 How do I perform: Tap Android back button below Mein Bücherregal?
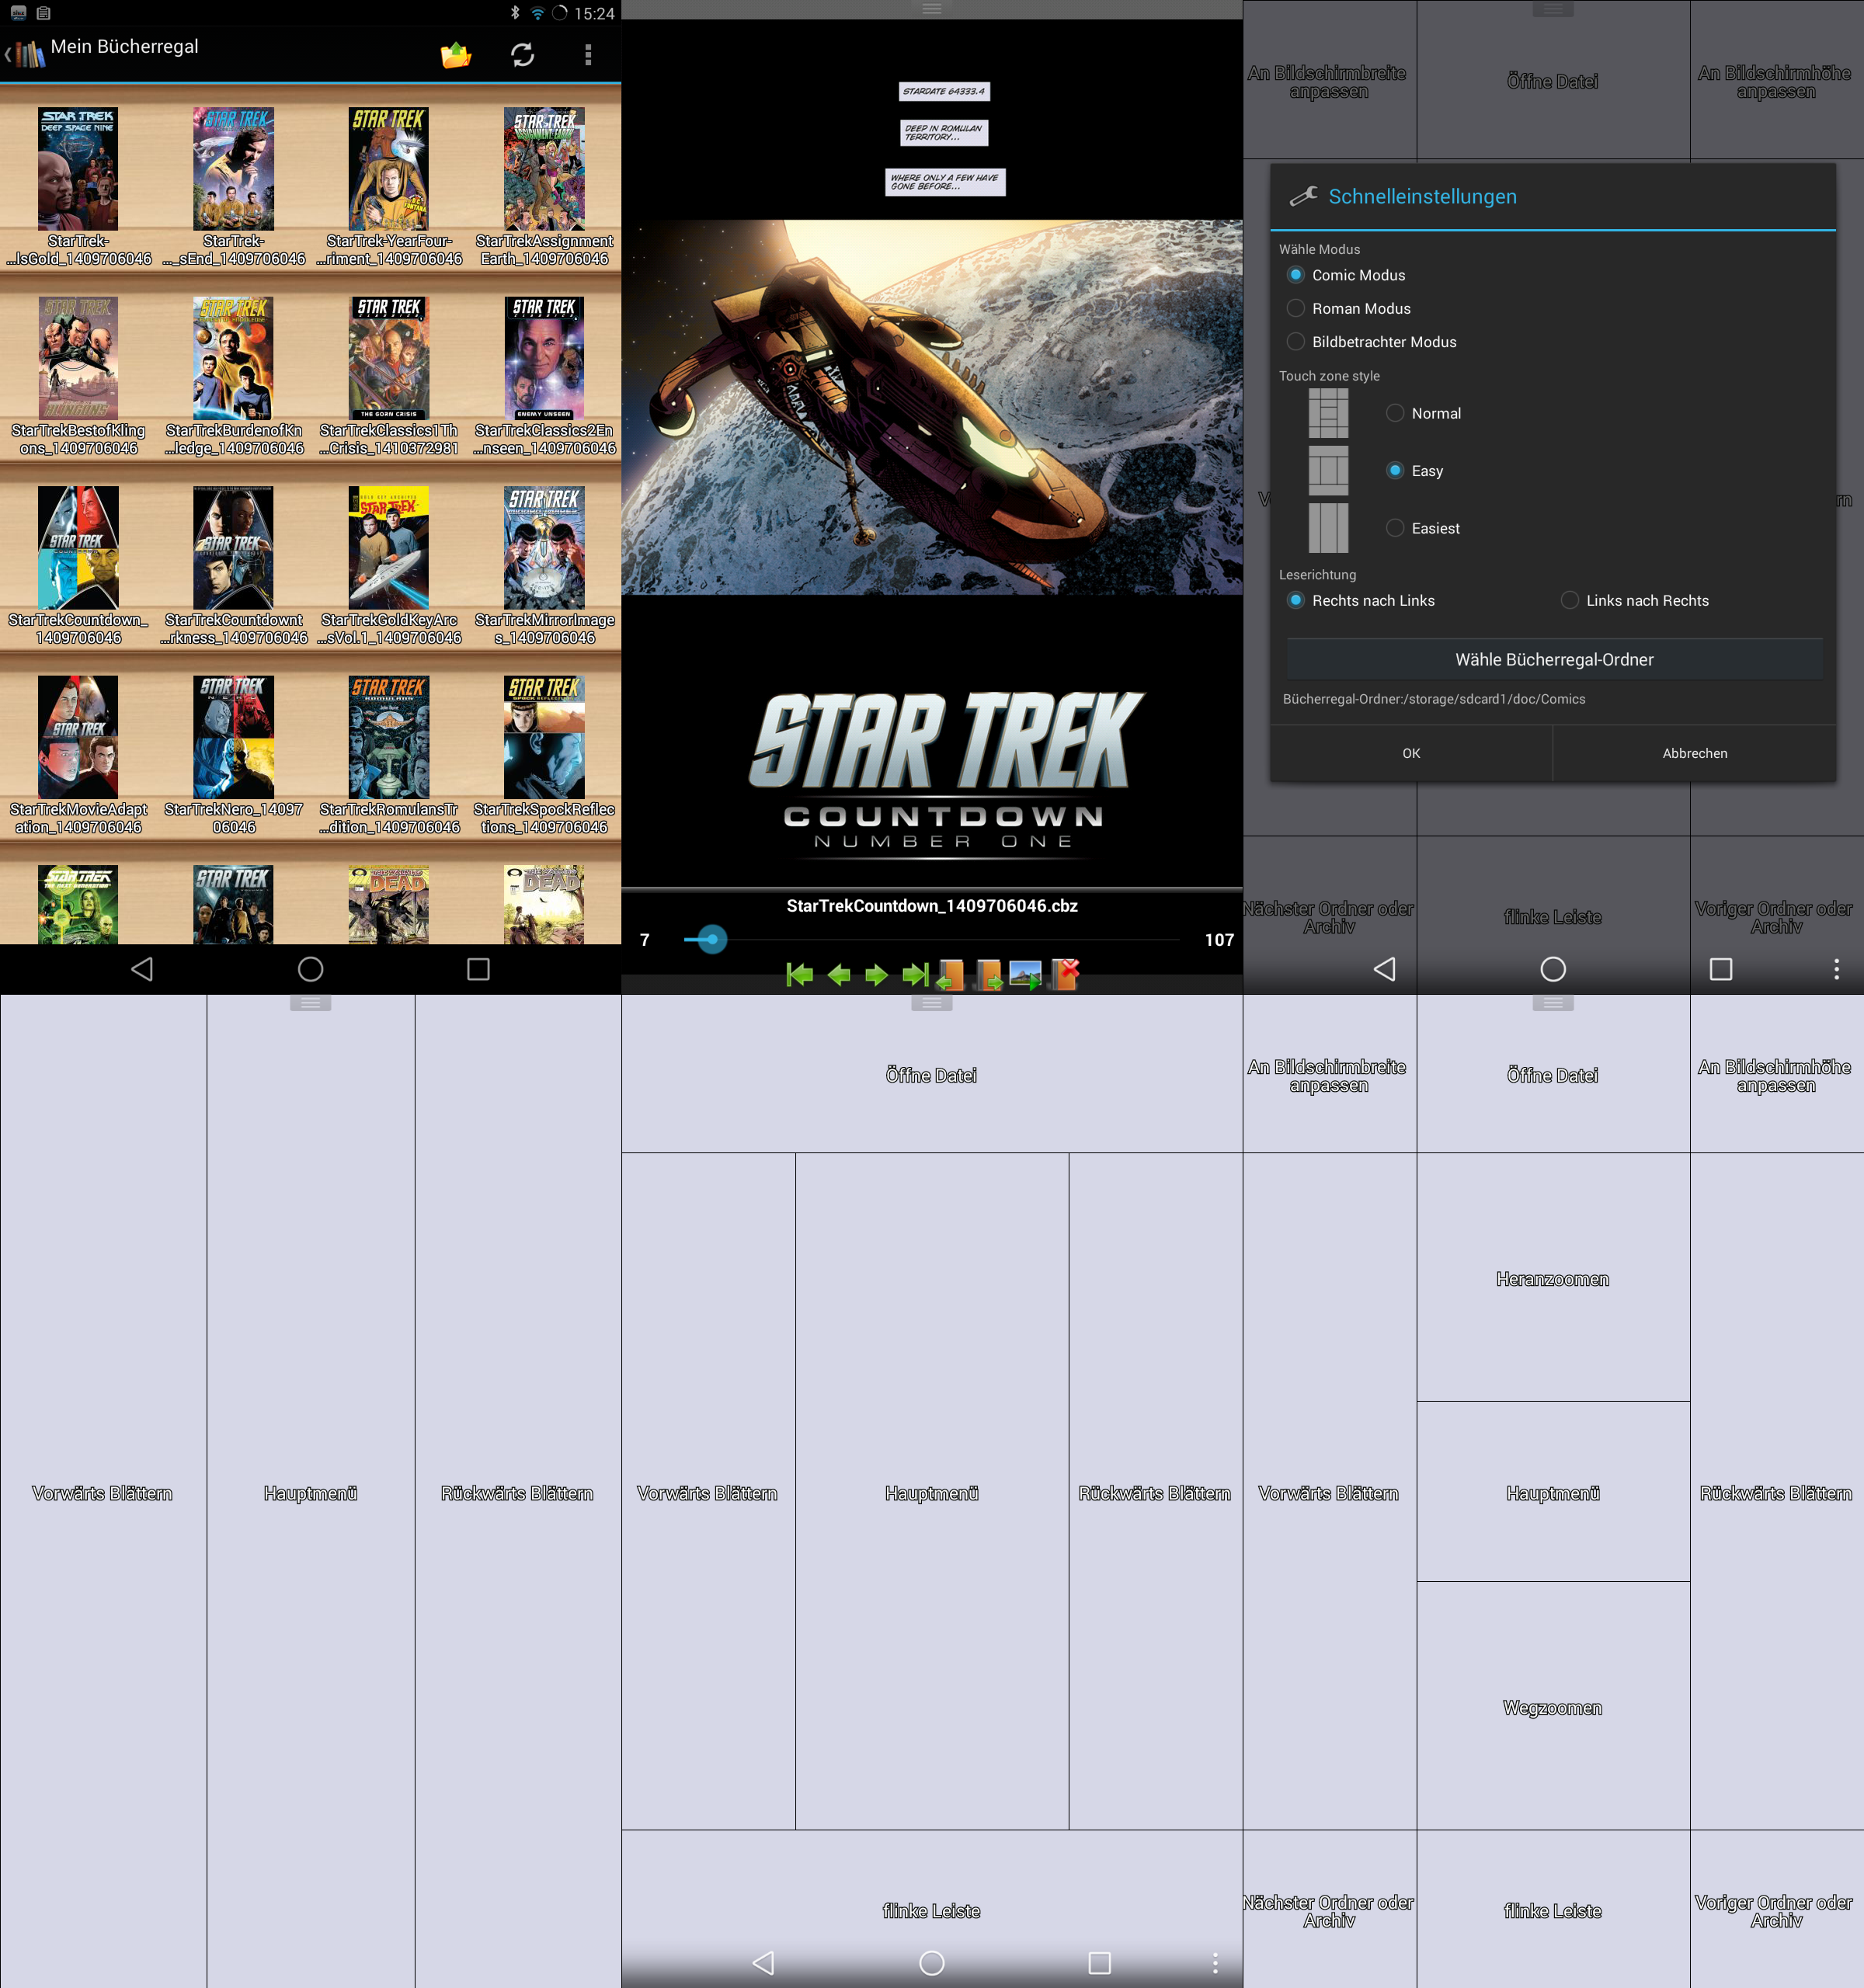click(142, 969)
